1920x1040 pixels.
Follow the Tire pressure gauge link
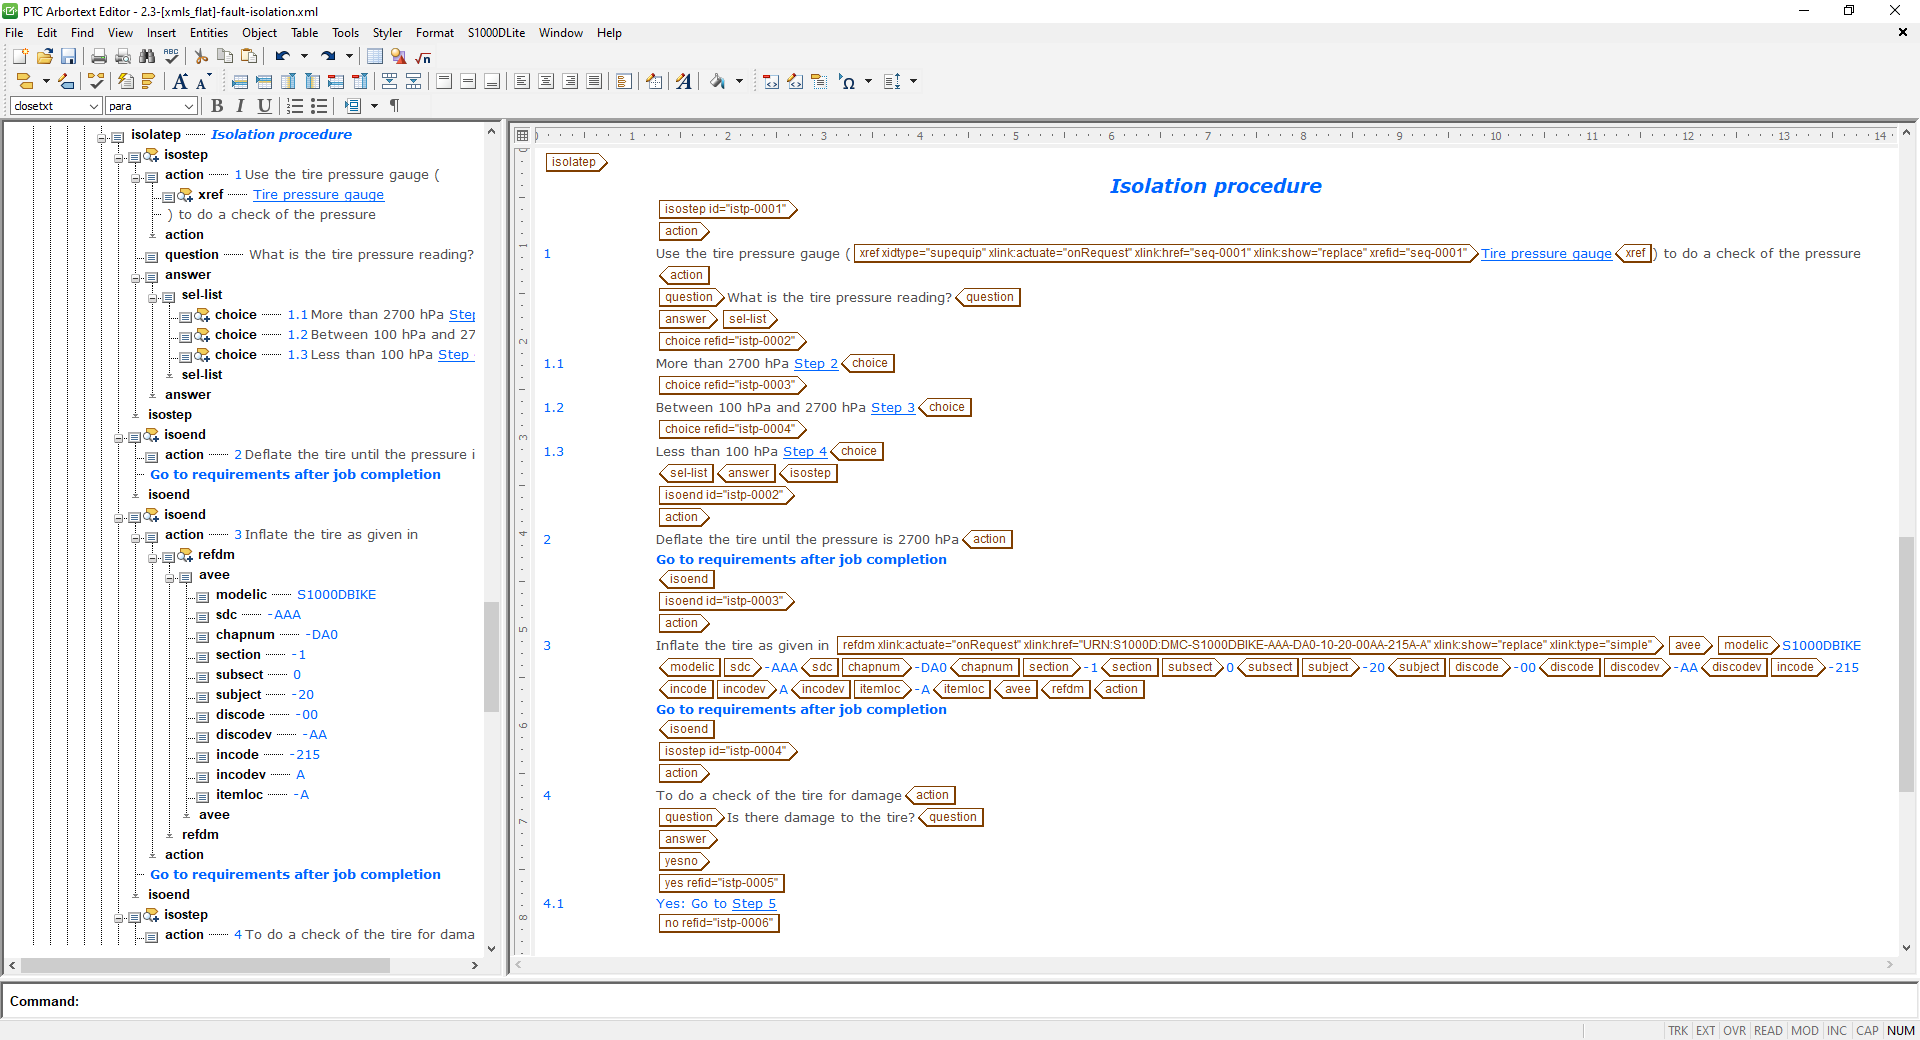click(x=1546, y=253)
